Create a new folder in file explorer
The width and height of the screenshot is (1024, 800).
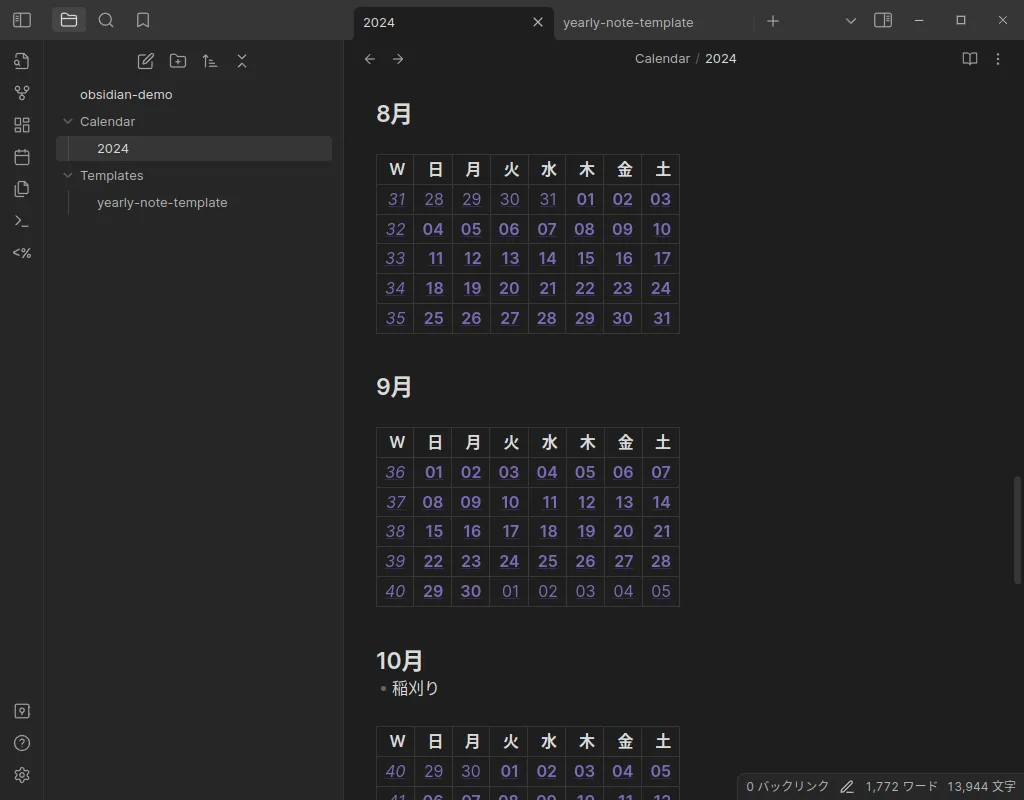(178, 61)
